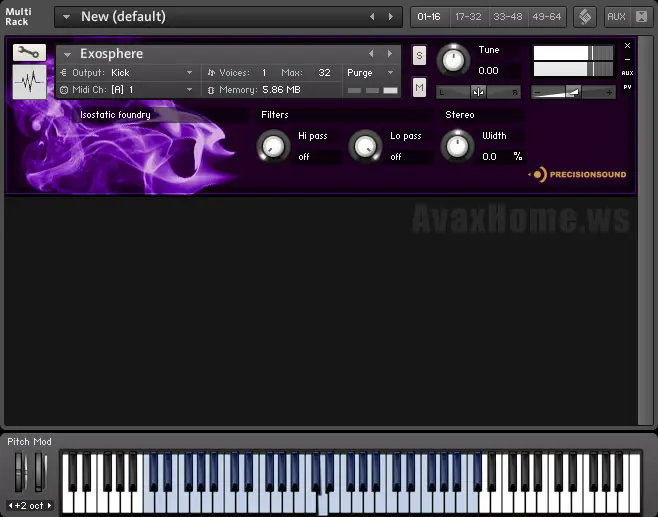Image resolution: width=658 pixels, height=517 pixels.
Task: Mute the Exosphere instrument
Action: point(419,87)
